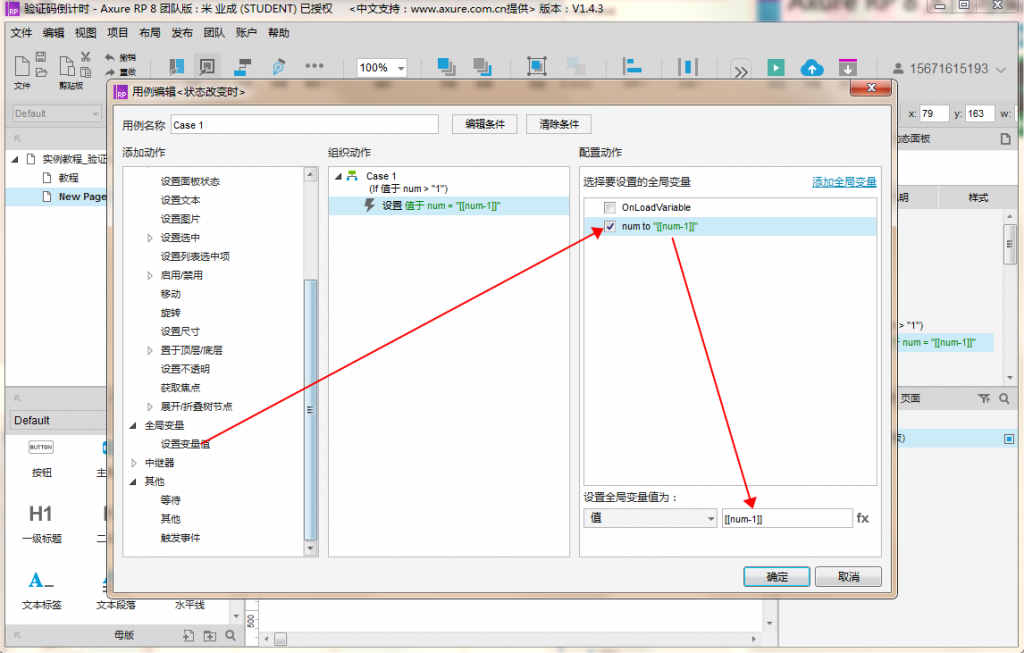
Task: Click the [[num-1]] value input field
Action: 786,518
